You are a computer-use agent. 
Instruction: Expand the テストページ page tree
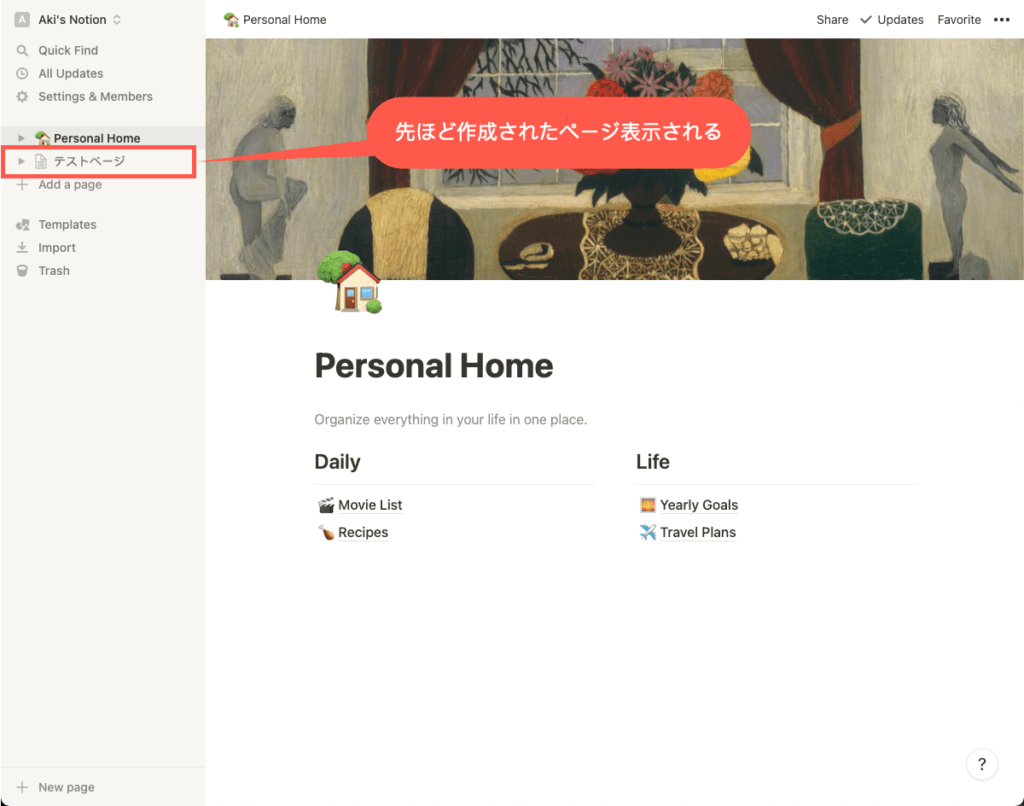21,161
